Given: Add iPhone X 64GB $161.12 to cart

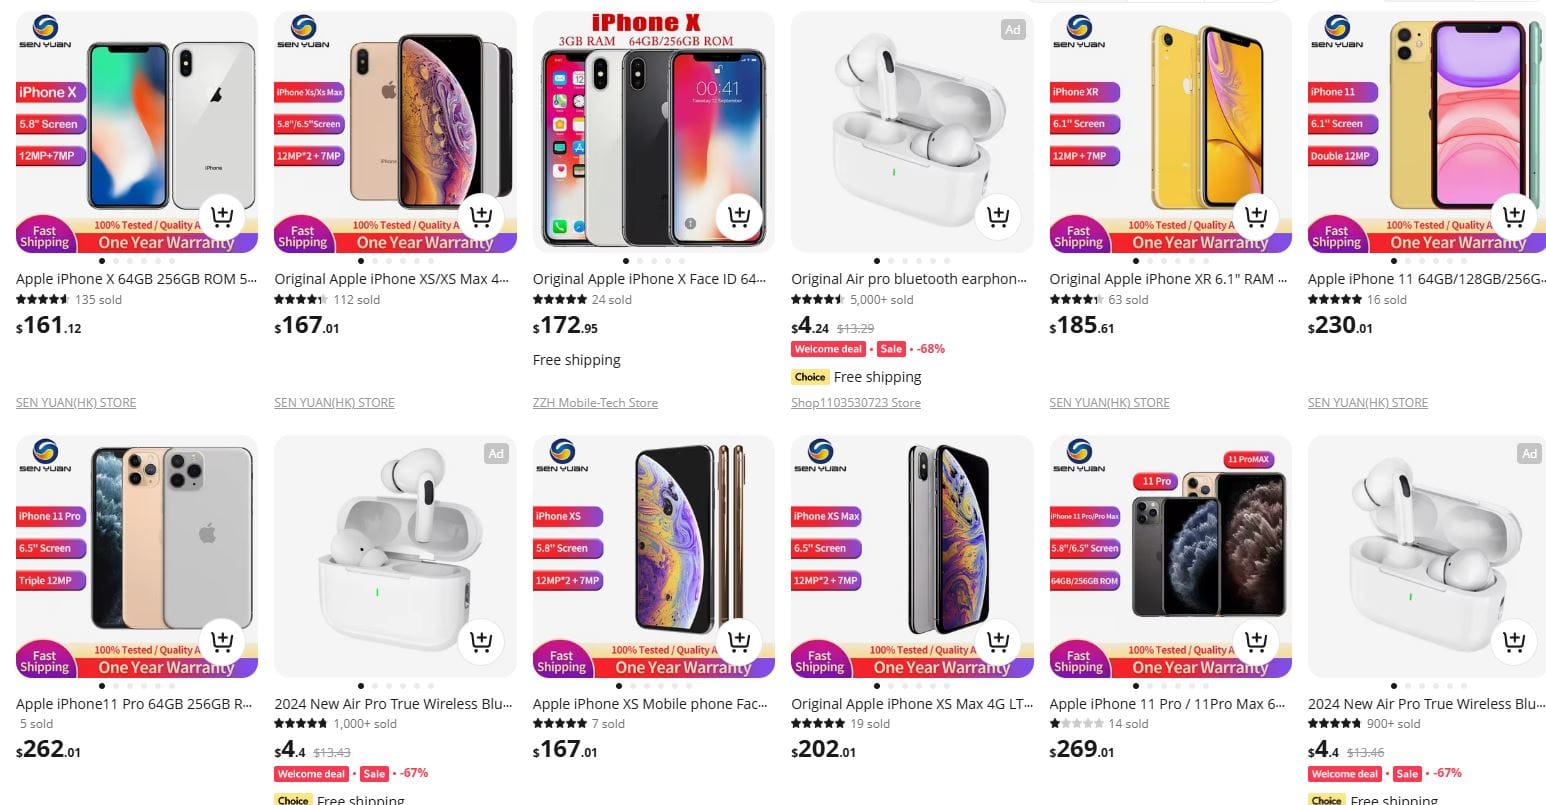Looking at the screenshot, I should coord(222,216).
